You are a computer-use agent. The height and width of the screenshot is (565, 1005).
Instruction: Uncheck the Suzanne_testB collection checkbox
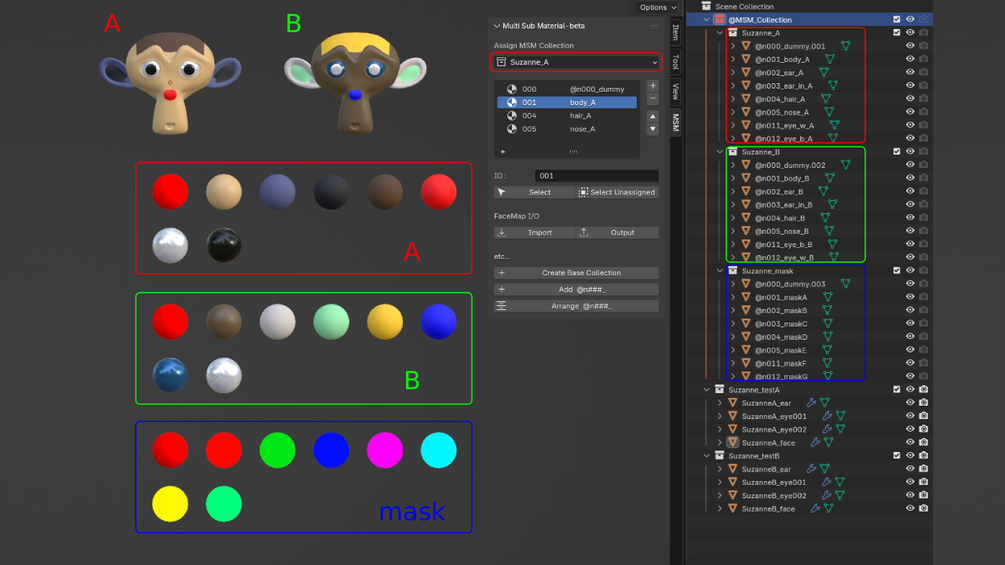click(x=897, y=455)
